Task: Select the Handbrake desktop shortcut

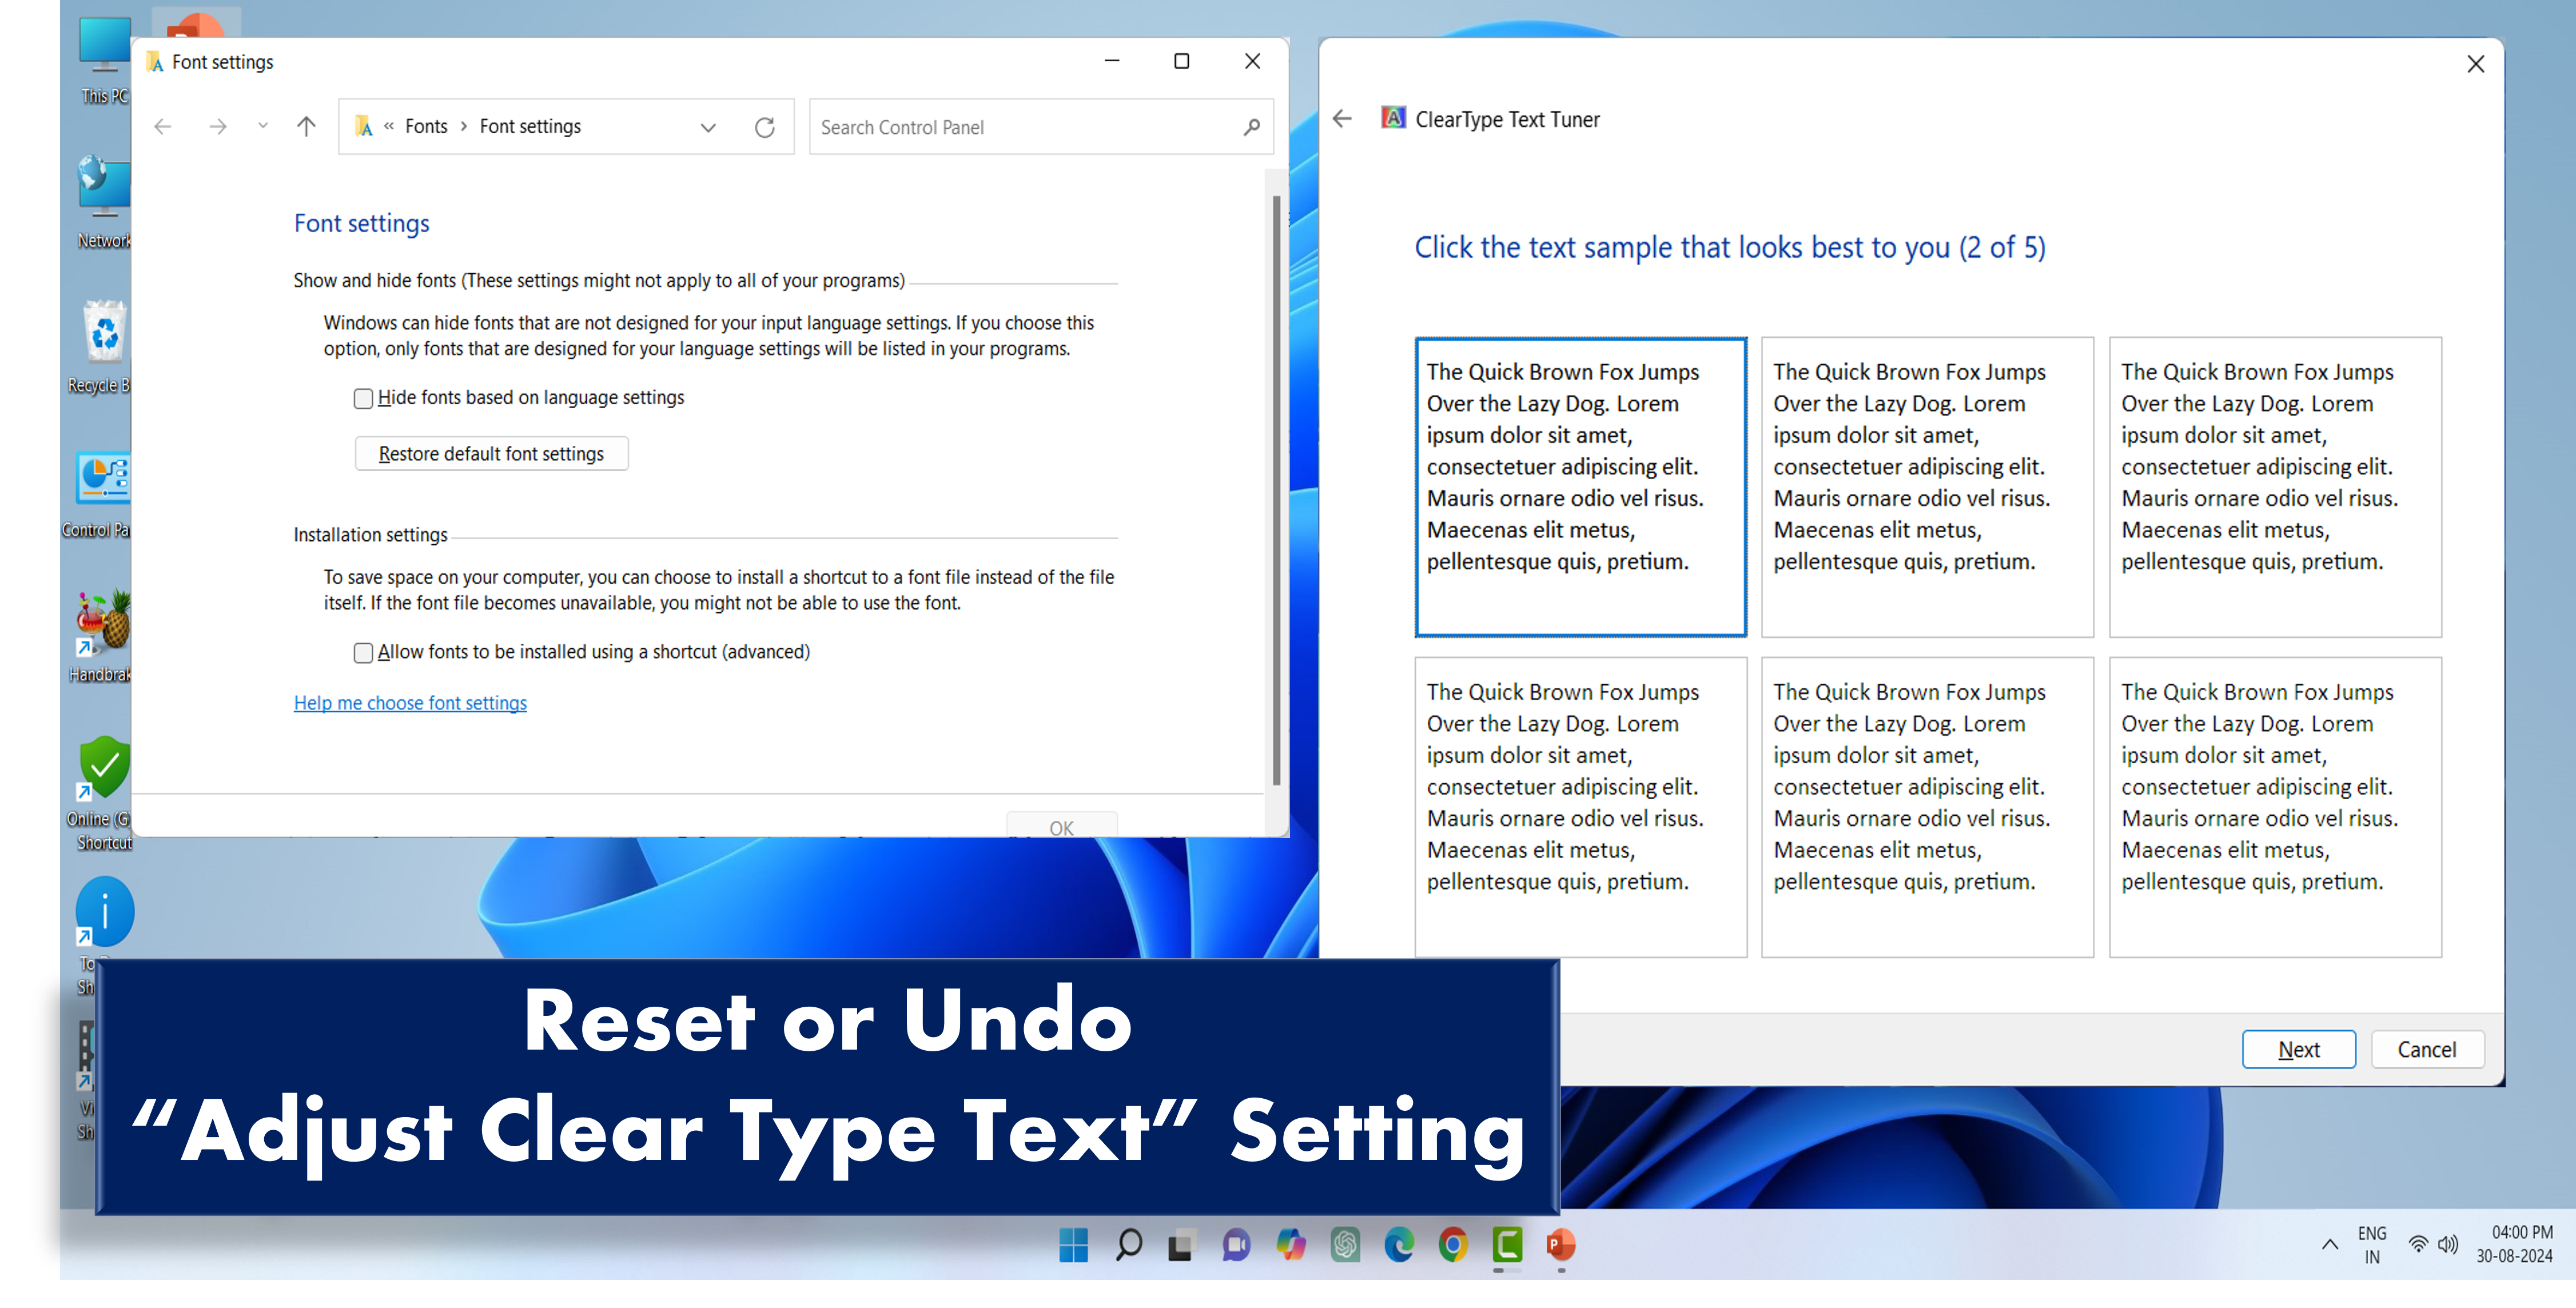Action: pyautogui.click(x=100, y=636)
